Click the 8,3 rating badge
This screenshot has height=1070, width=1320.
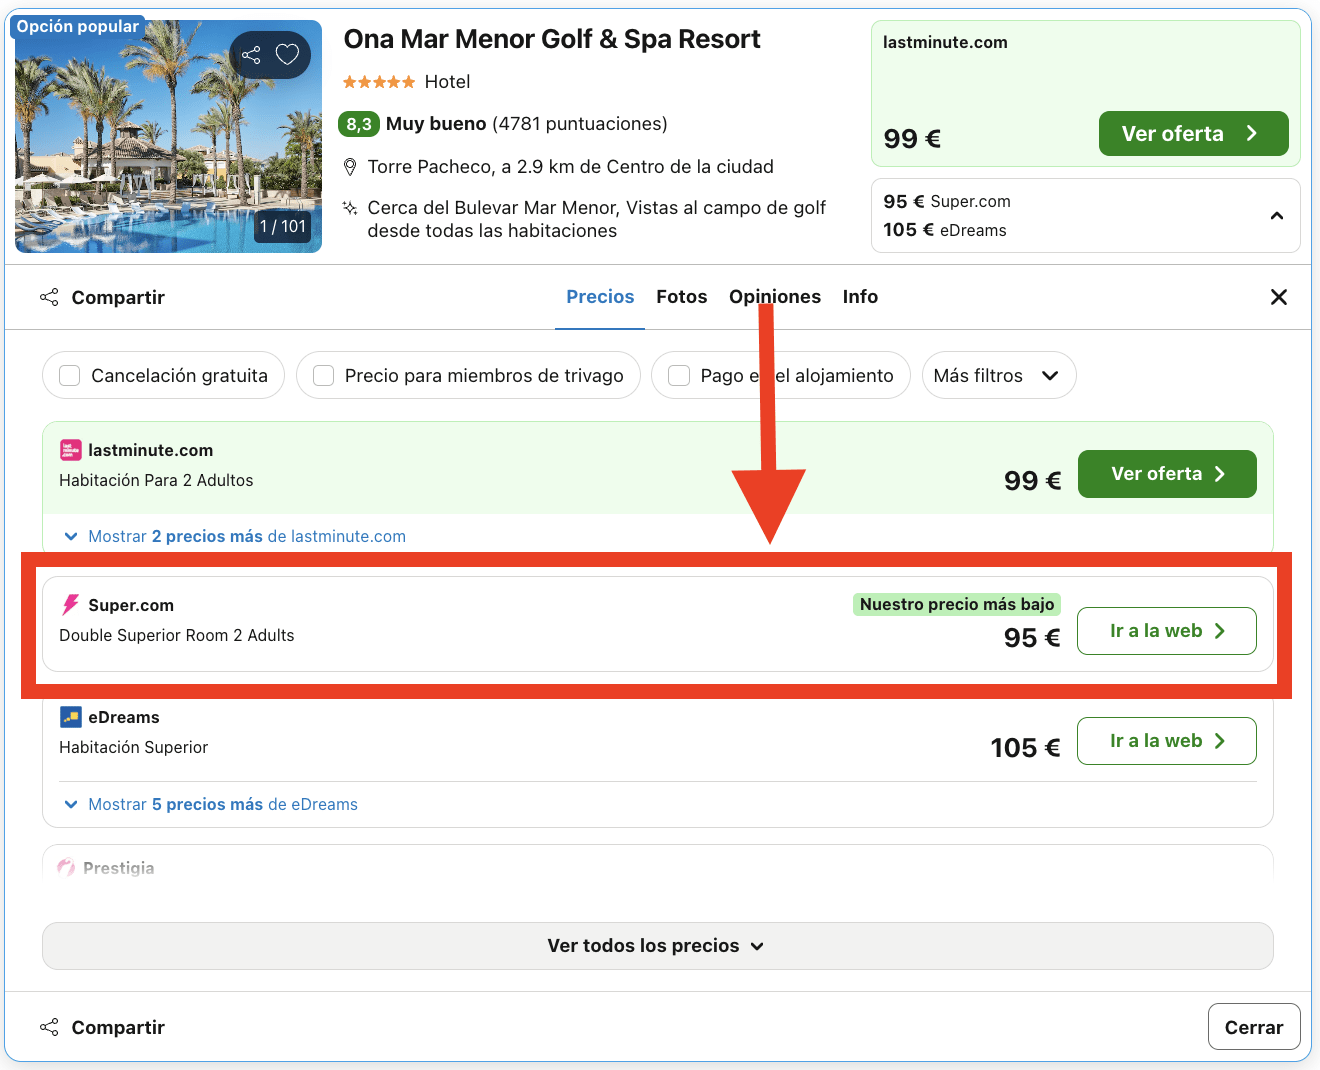click(x=359, y=124)
